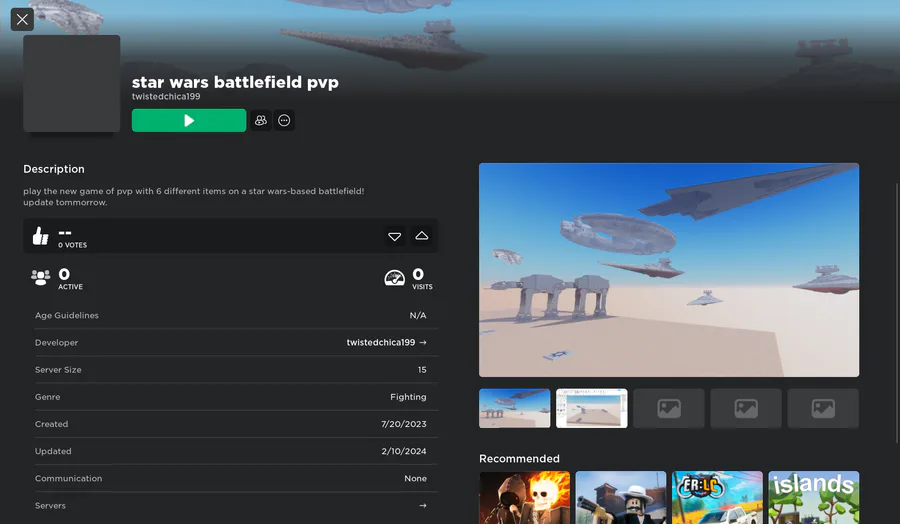900x524 pixels.
Task: Select the third empty image placeholder thumbnail
Action: click(x=669, y=408)
